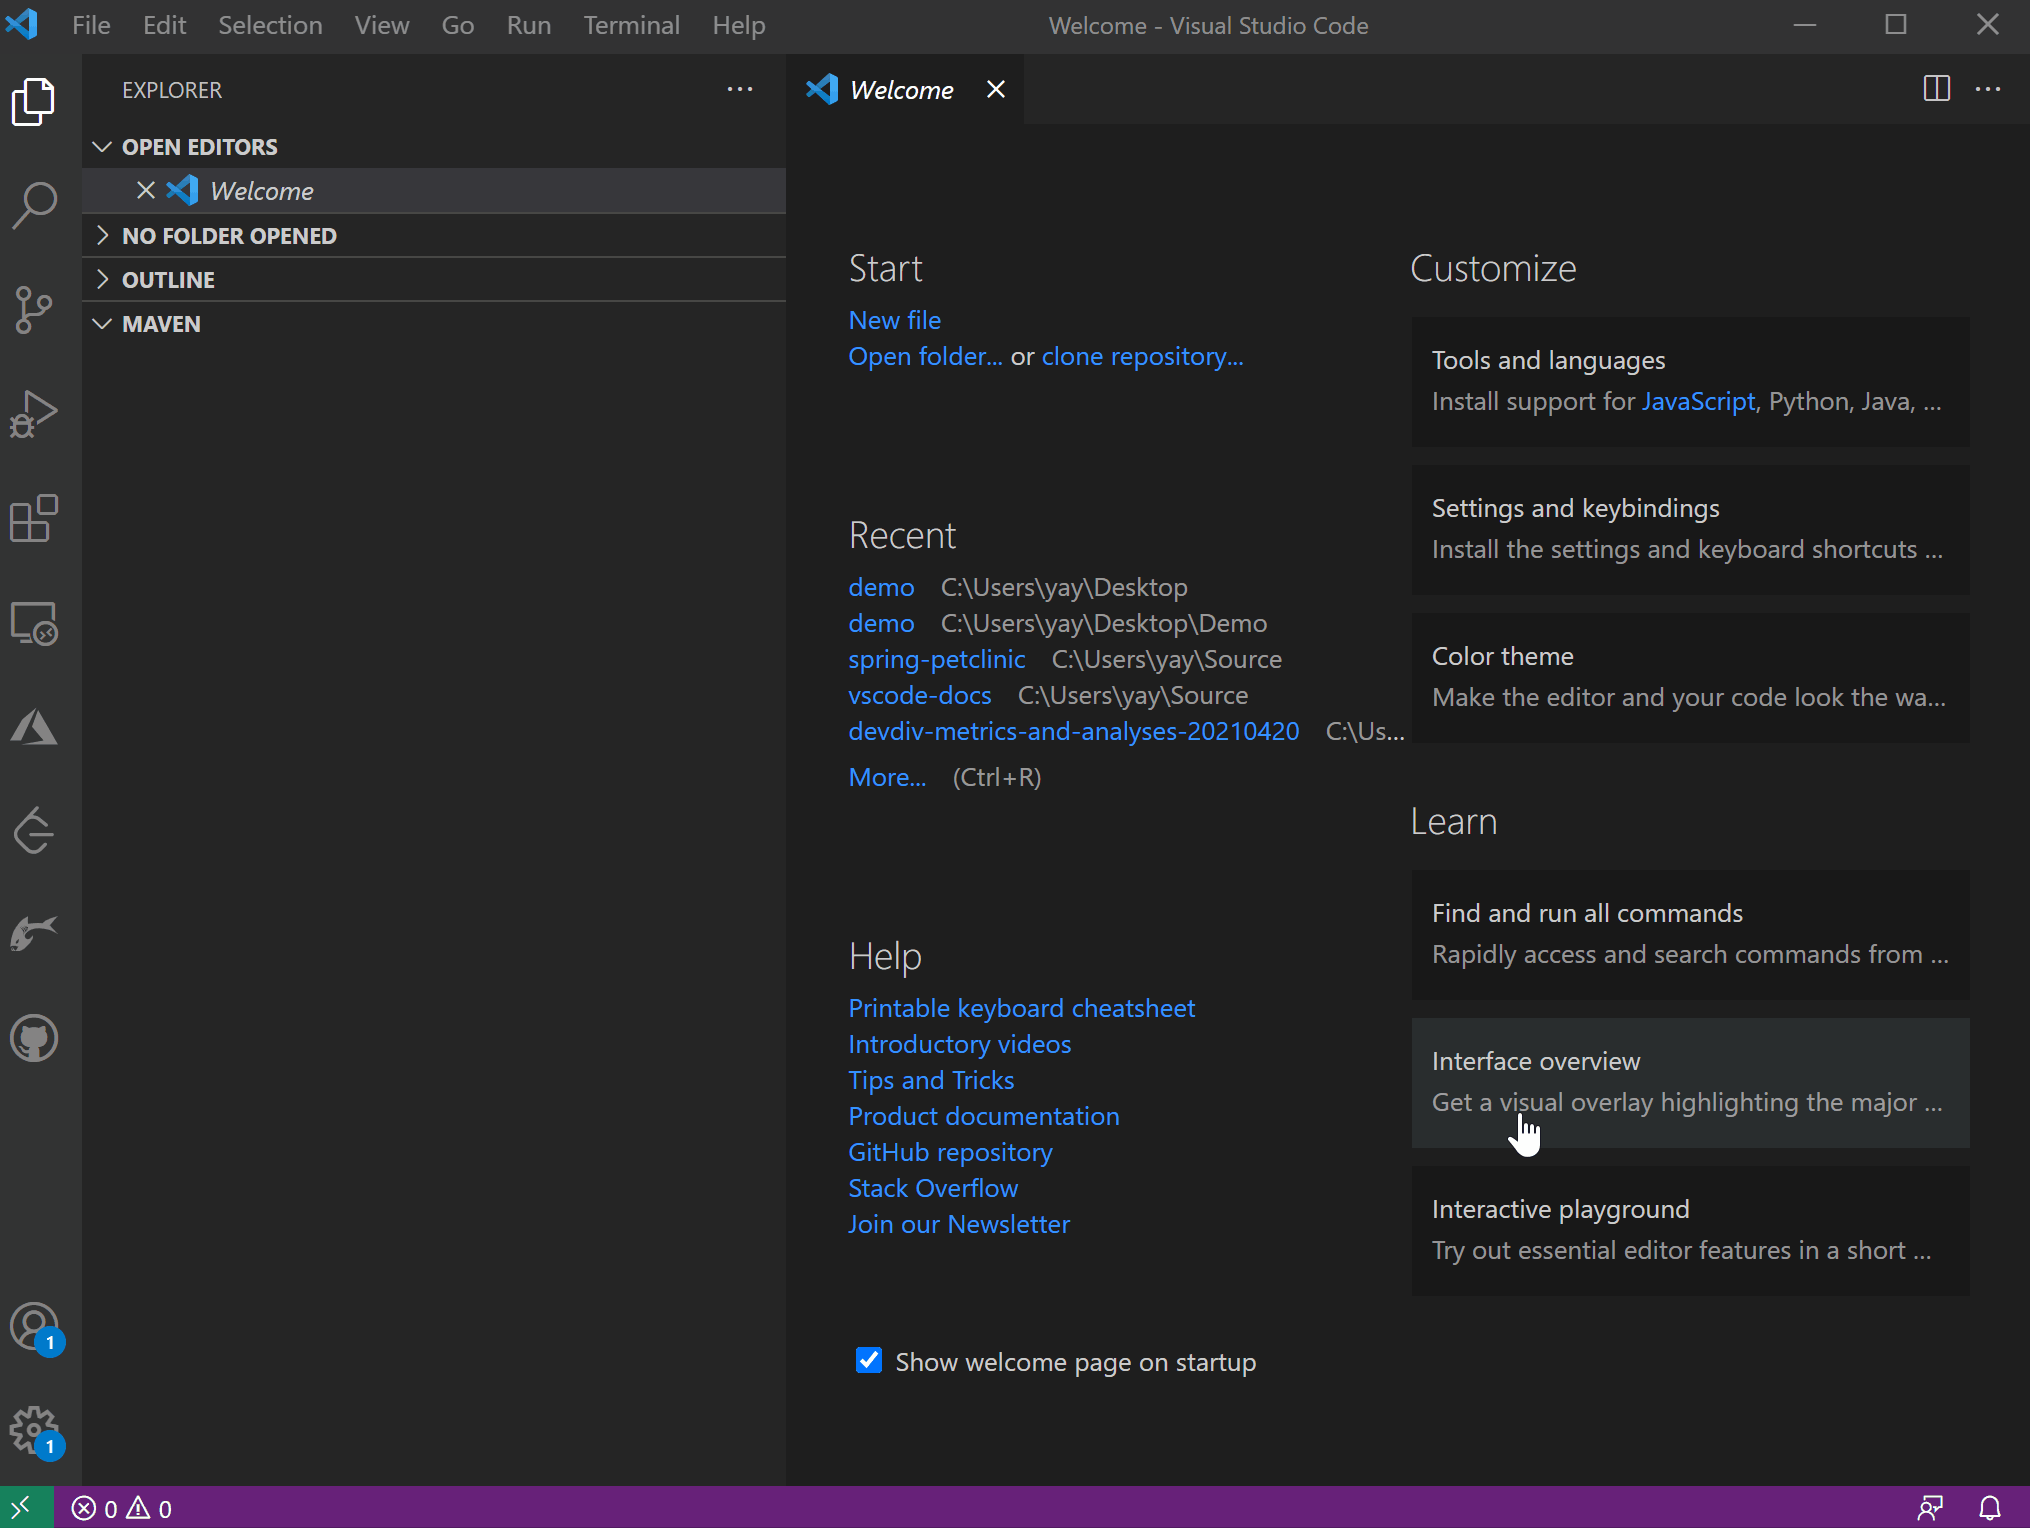The height and width of the screenshot is (1528, 2030).
Task: Click the error and warning status bar indicator
Action: pos(122,1507)
